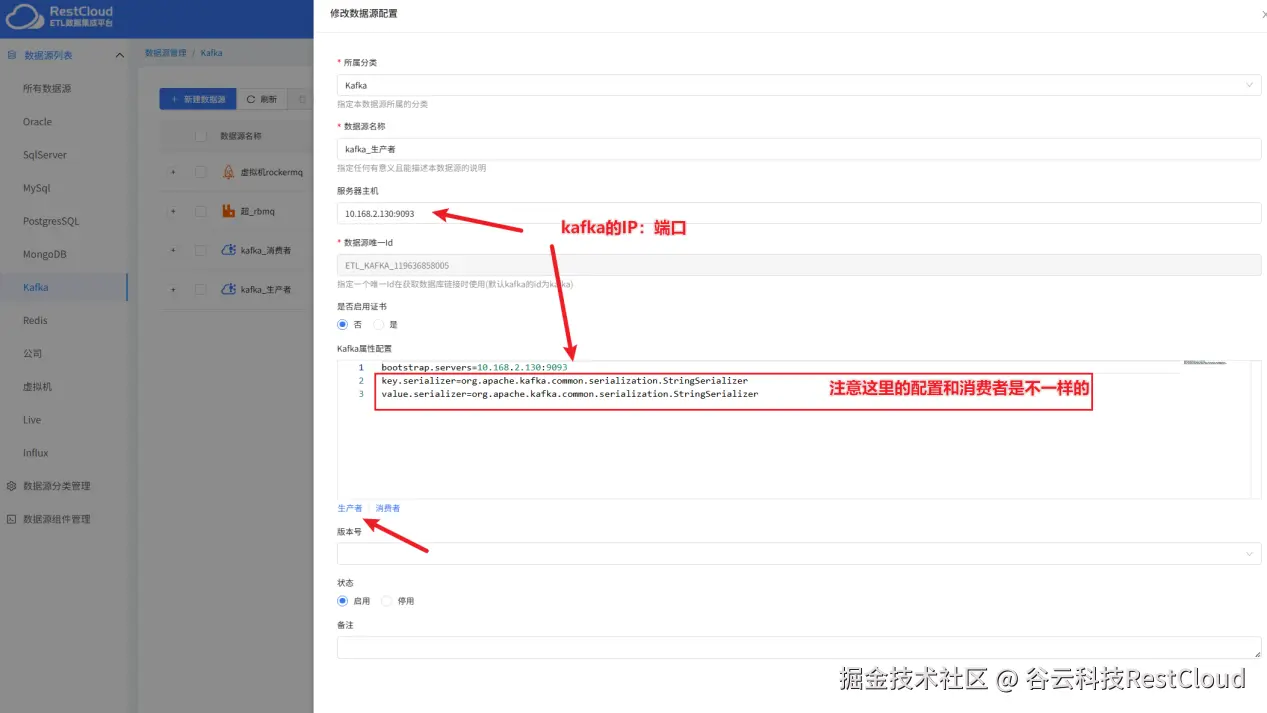1267x713 pixels.
Task: Click the 虚拟机rockermq rocket icon
Action: point(228,172)
